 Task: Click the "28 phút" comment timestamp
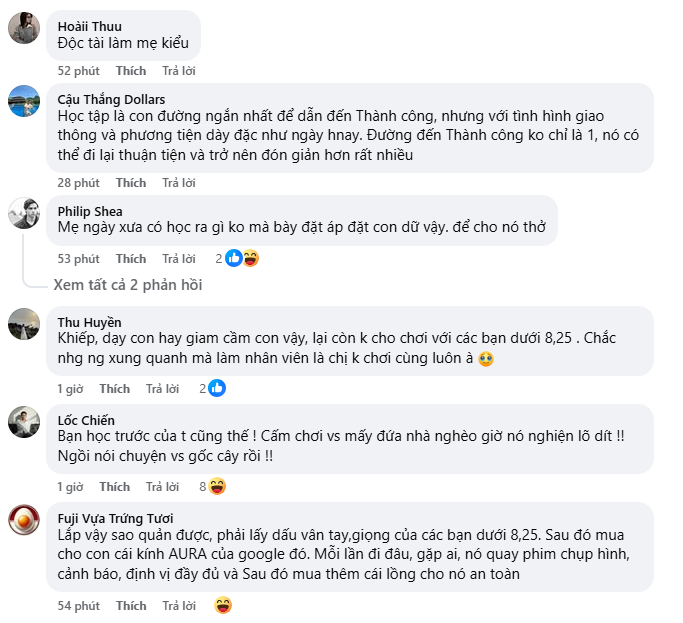78,183
